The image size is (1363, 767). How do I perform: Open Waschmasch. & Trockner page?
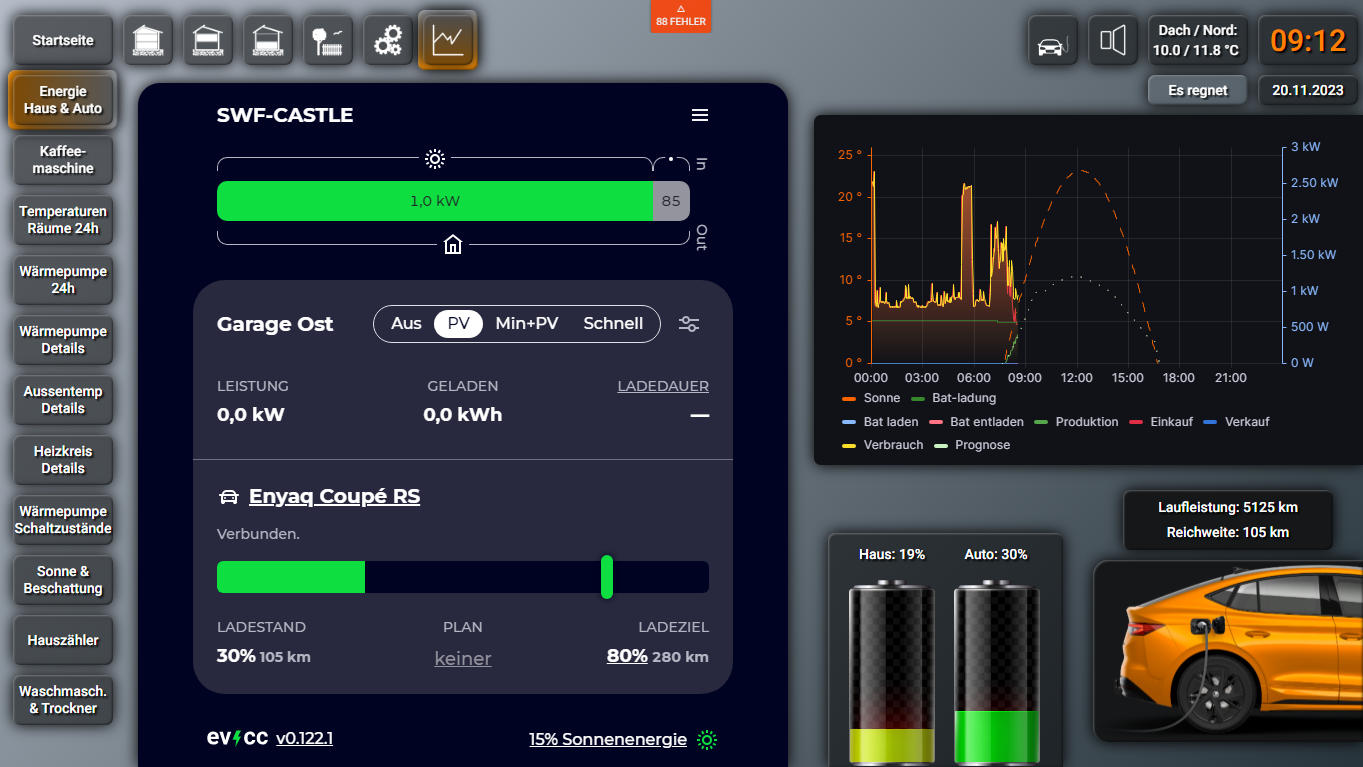63,700
